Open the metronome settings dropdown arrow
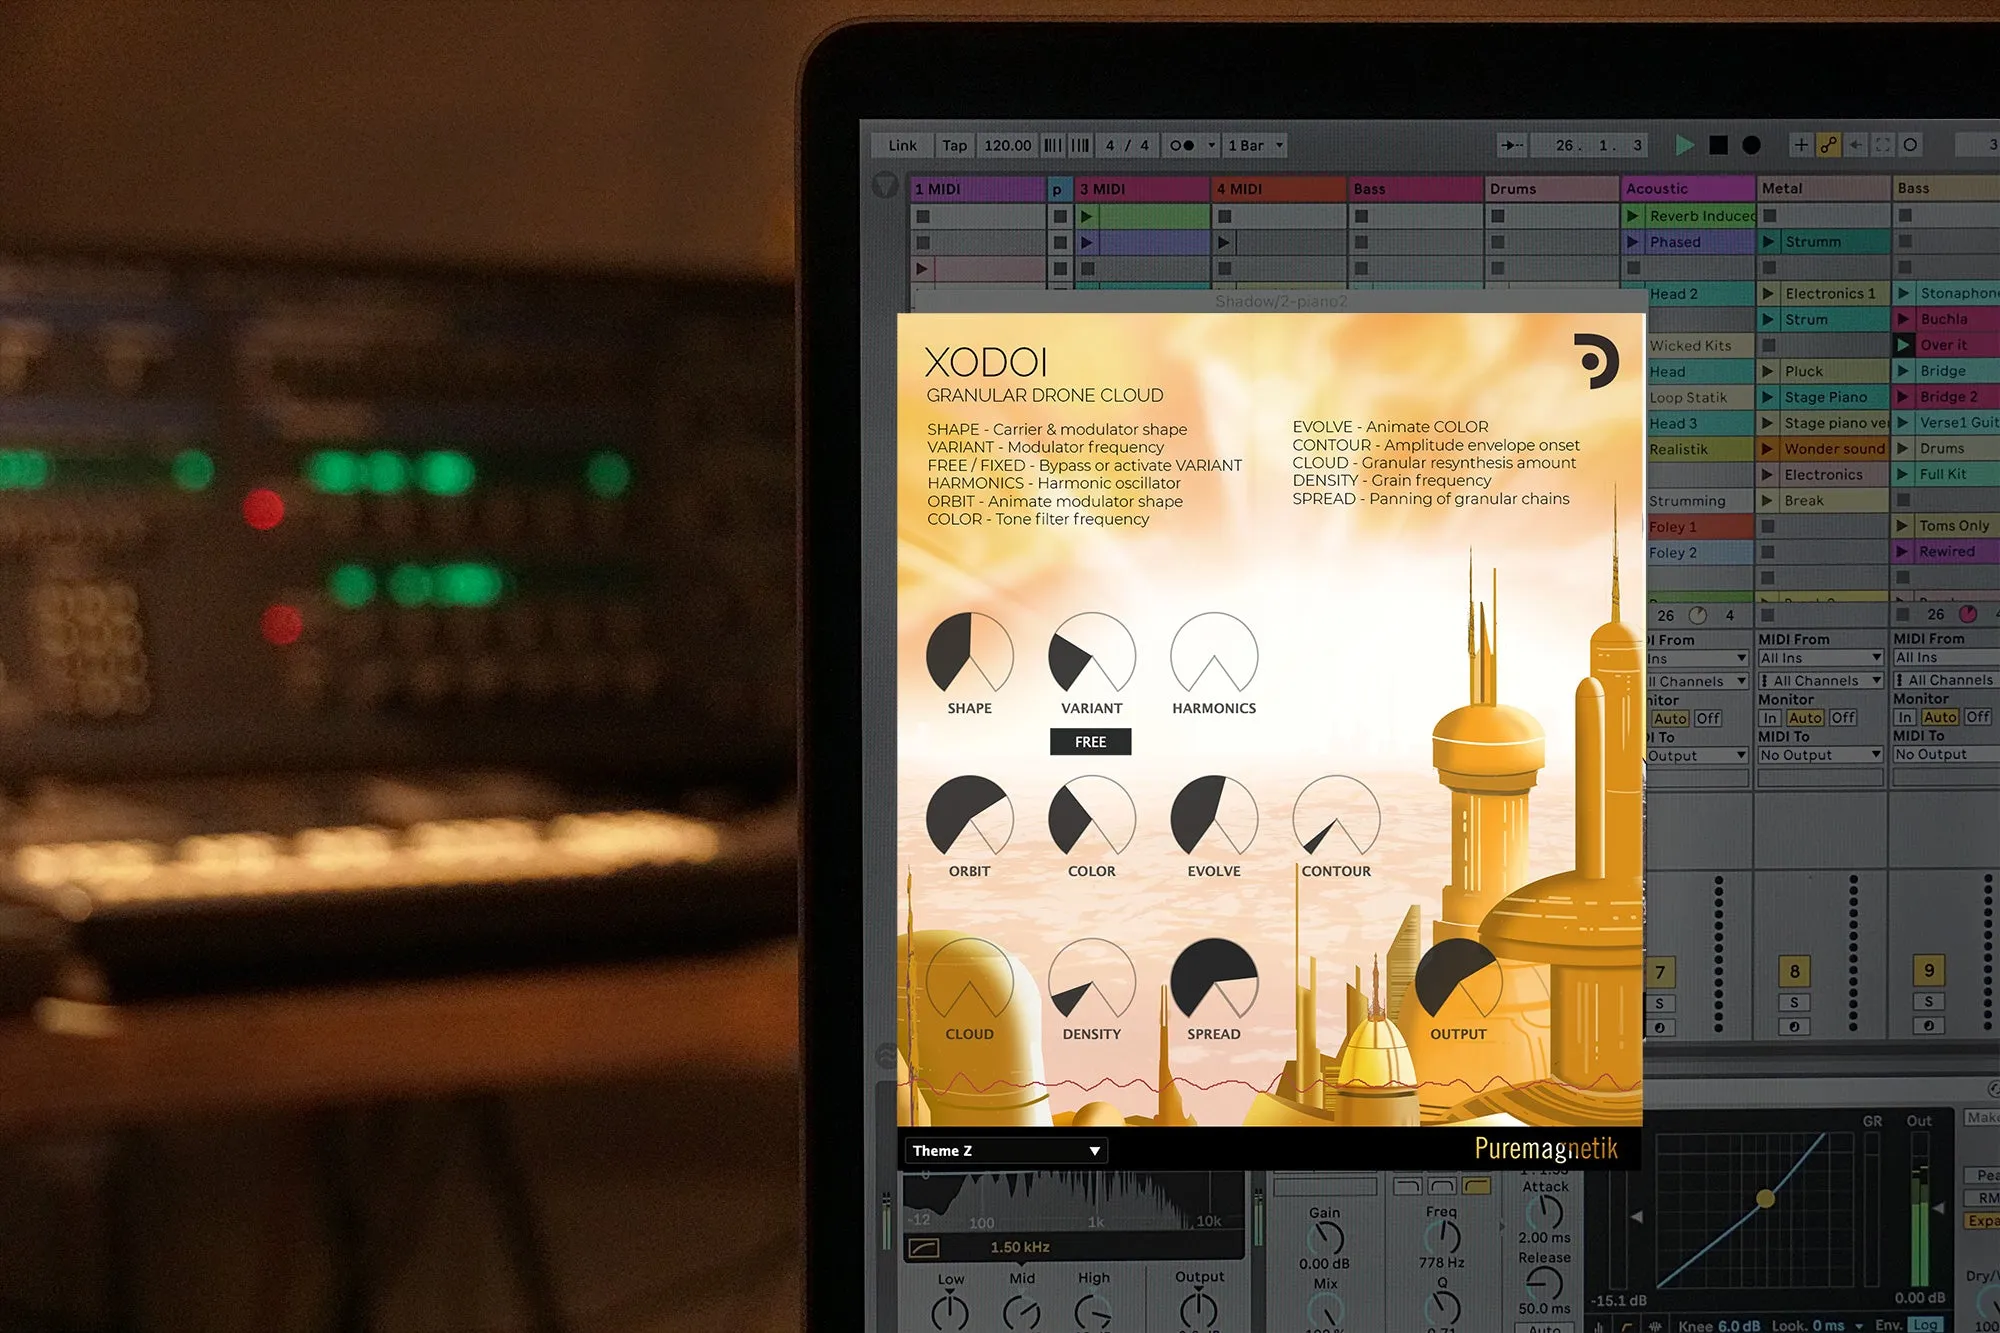 coord(1211,146)
